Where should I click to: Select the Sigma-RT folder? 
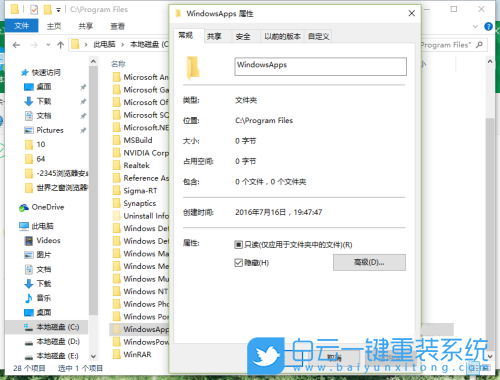(140, 191)
